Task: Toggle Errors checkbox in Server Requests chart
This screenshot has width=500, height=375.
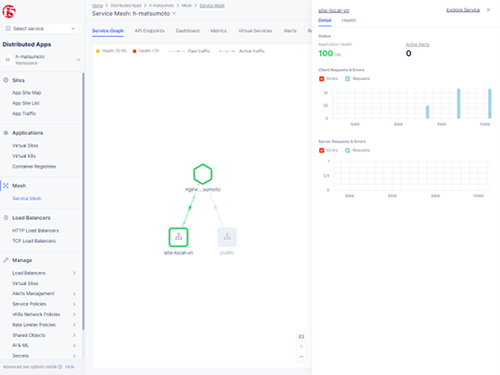Action: point(322,150)
